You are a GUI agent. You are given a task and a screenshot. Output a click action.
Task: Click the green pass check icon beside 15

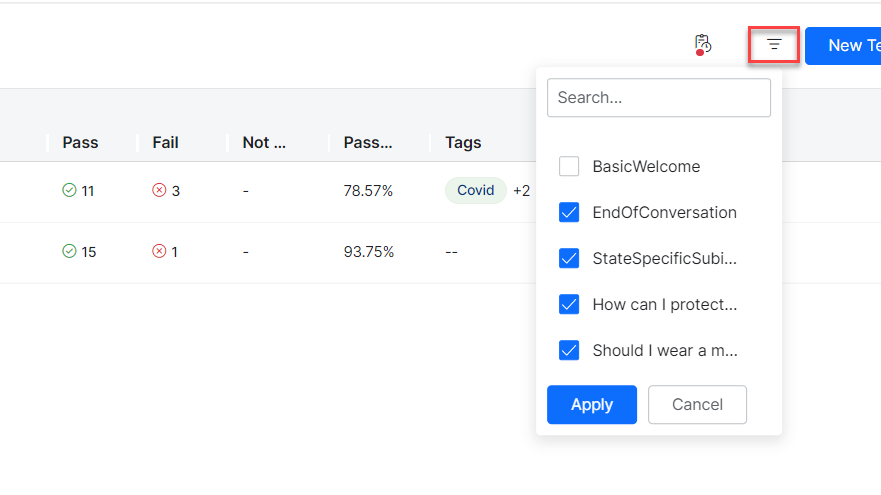tap(69, 251)
